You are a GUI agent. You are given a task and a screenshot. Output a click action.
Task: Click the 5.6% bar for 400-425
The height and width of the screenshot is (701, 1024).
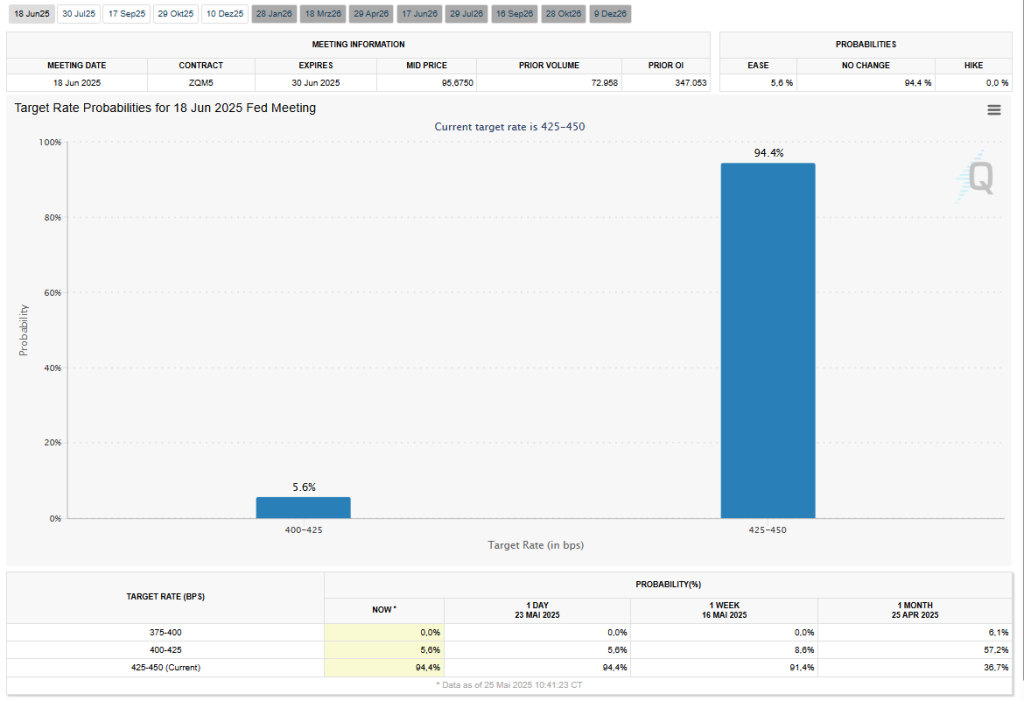tap(303, 507)
